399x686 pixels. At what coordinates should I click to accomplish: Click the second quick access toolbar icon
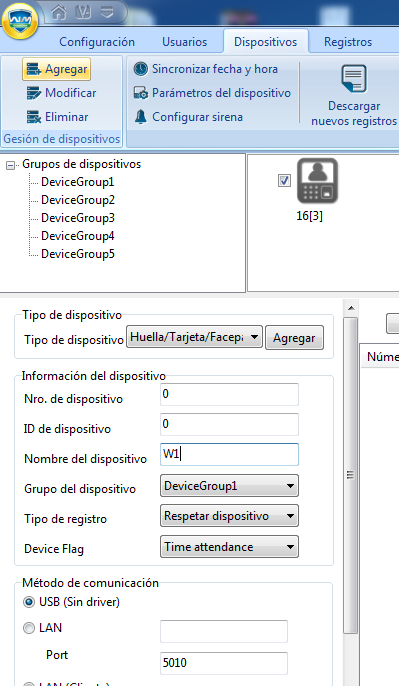pos(84,13)
